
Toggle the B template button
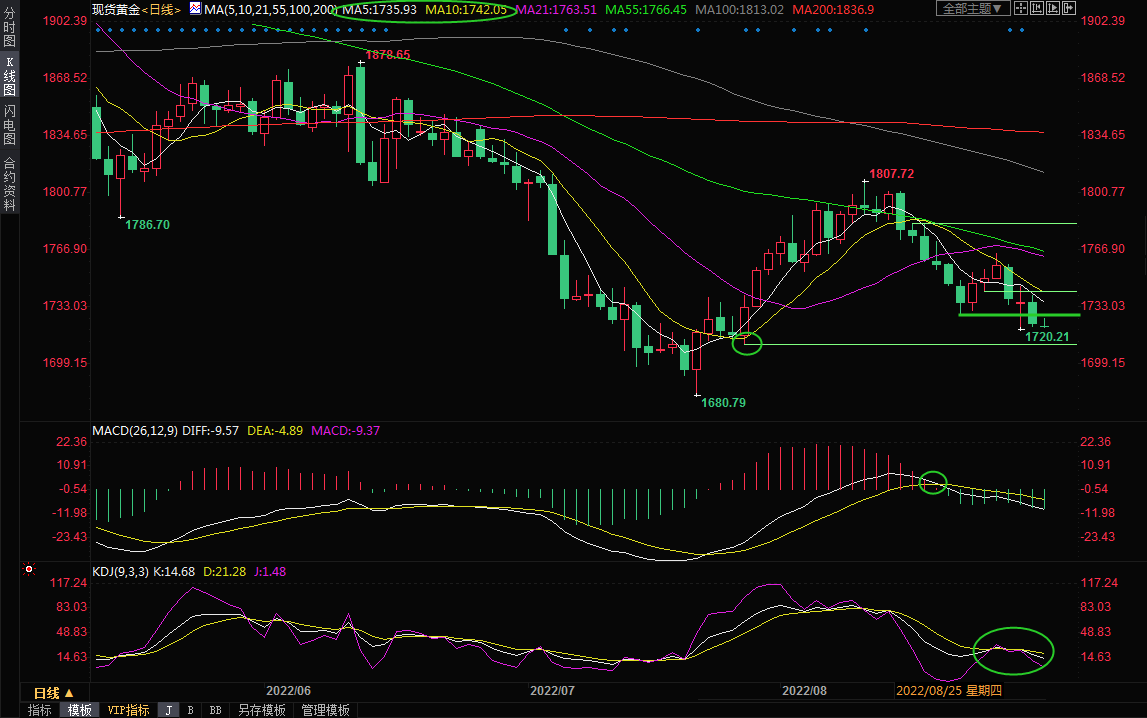tap(190, 710)
